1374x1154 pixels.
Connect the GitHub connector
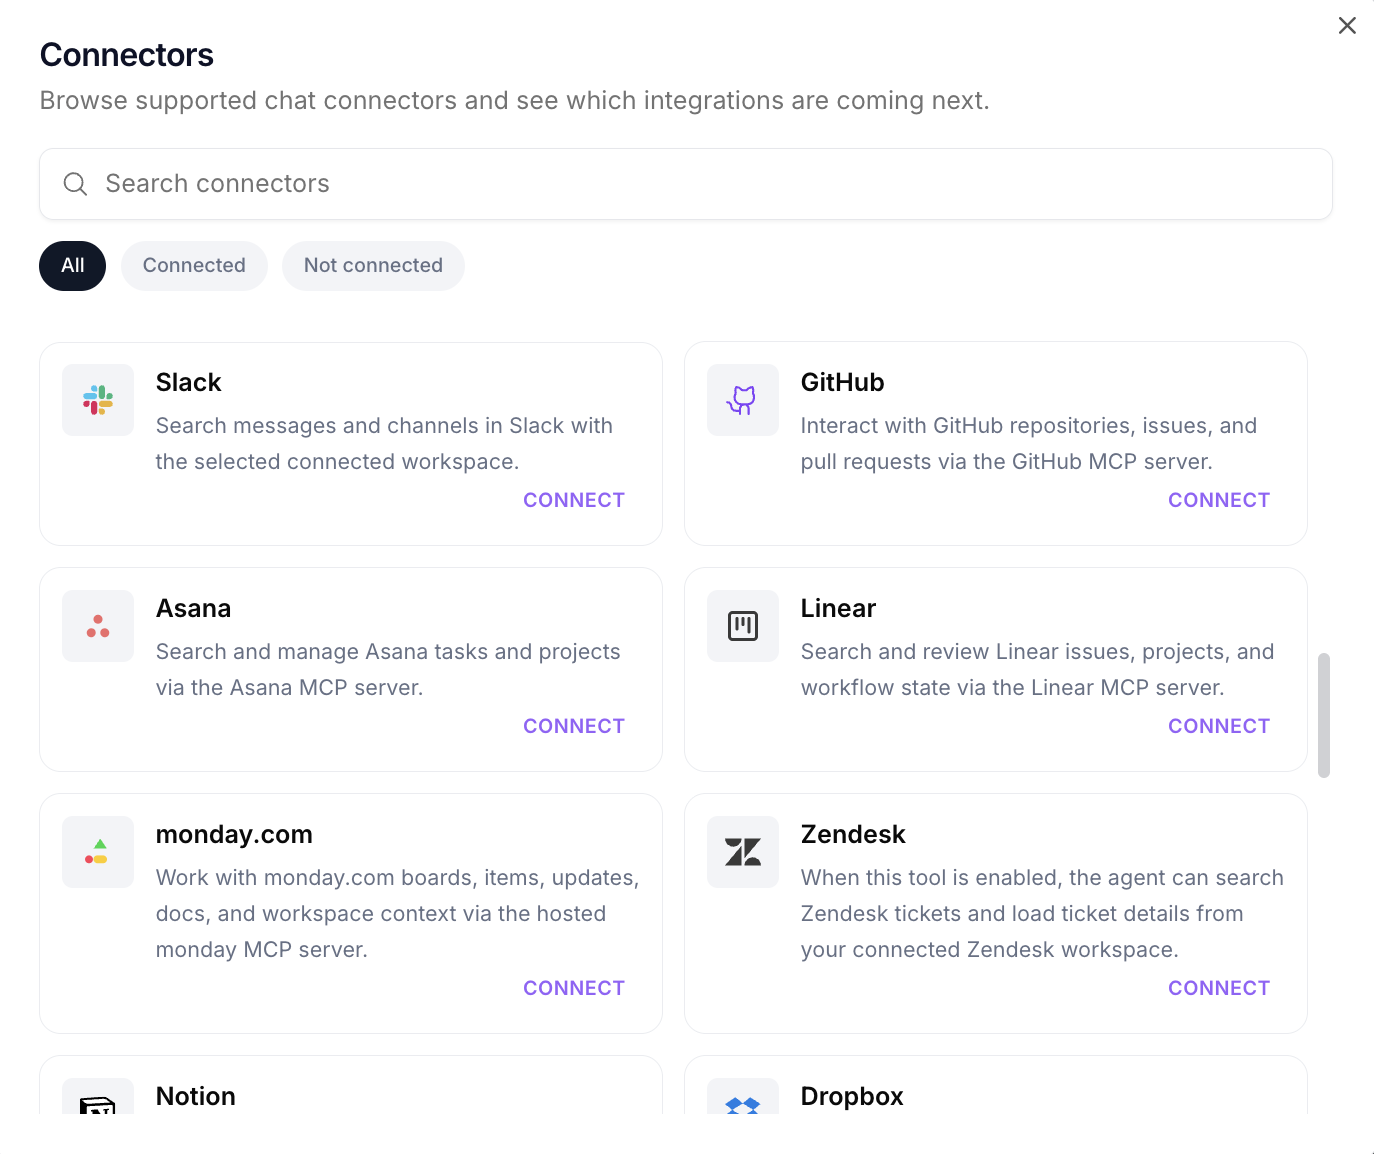tap(1218, 500)
